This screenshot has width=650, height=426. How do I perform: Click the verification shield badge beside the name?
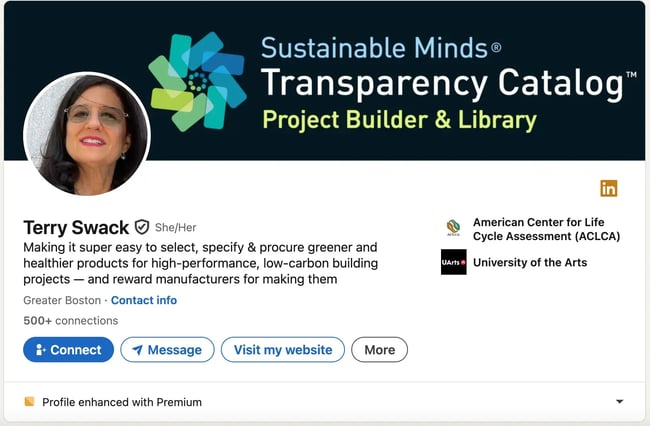point(142,227)
